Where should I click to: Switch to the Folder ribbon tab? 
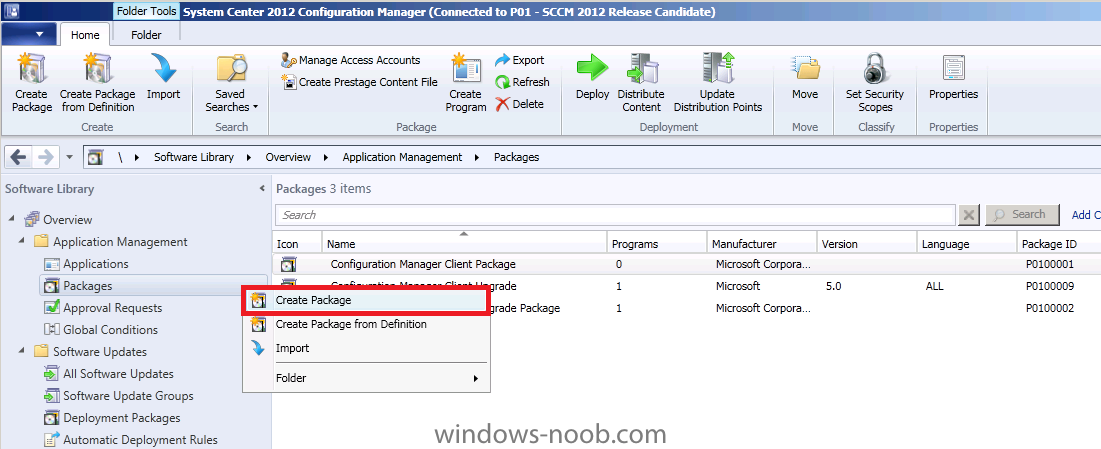146,35
